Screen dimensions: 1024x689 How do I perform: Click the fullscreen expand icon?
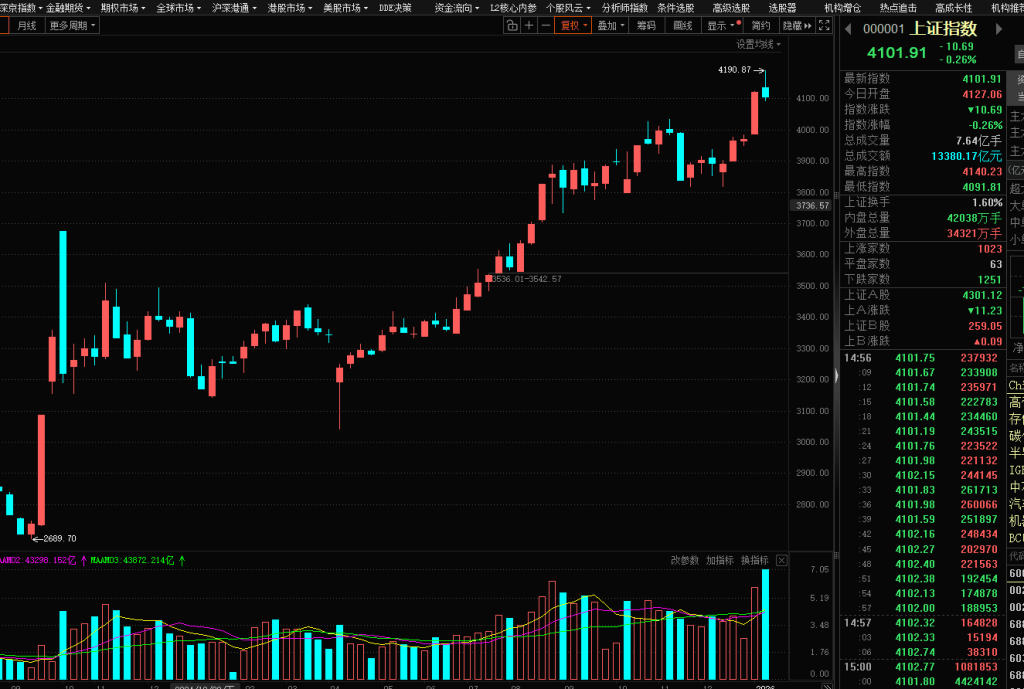click(x=823, y=26)
